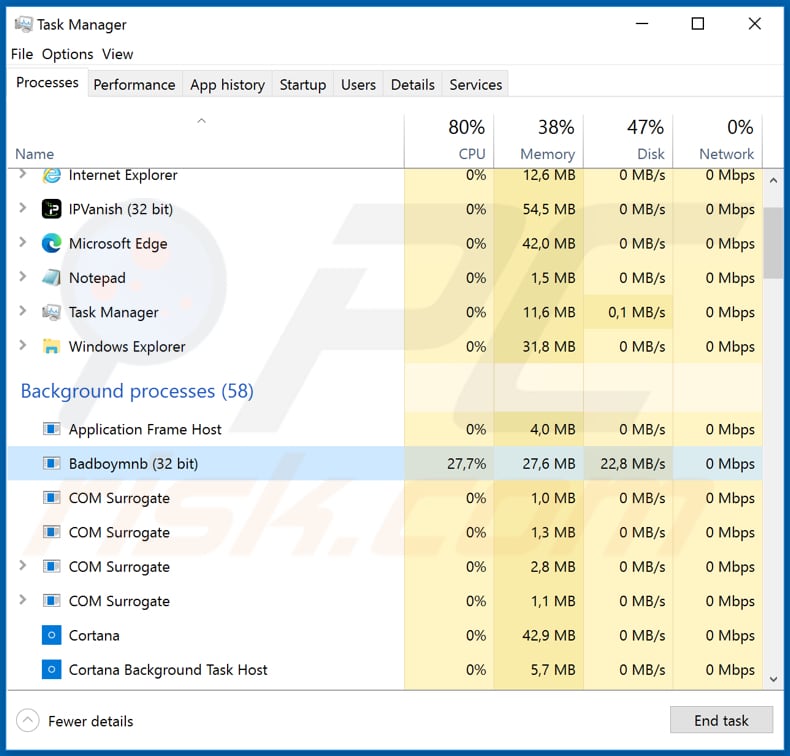790x756 pixels.
Task: Click the Cortana process icon
Action: [51, 635]
